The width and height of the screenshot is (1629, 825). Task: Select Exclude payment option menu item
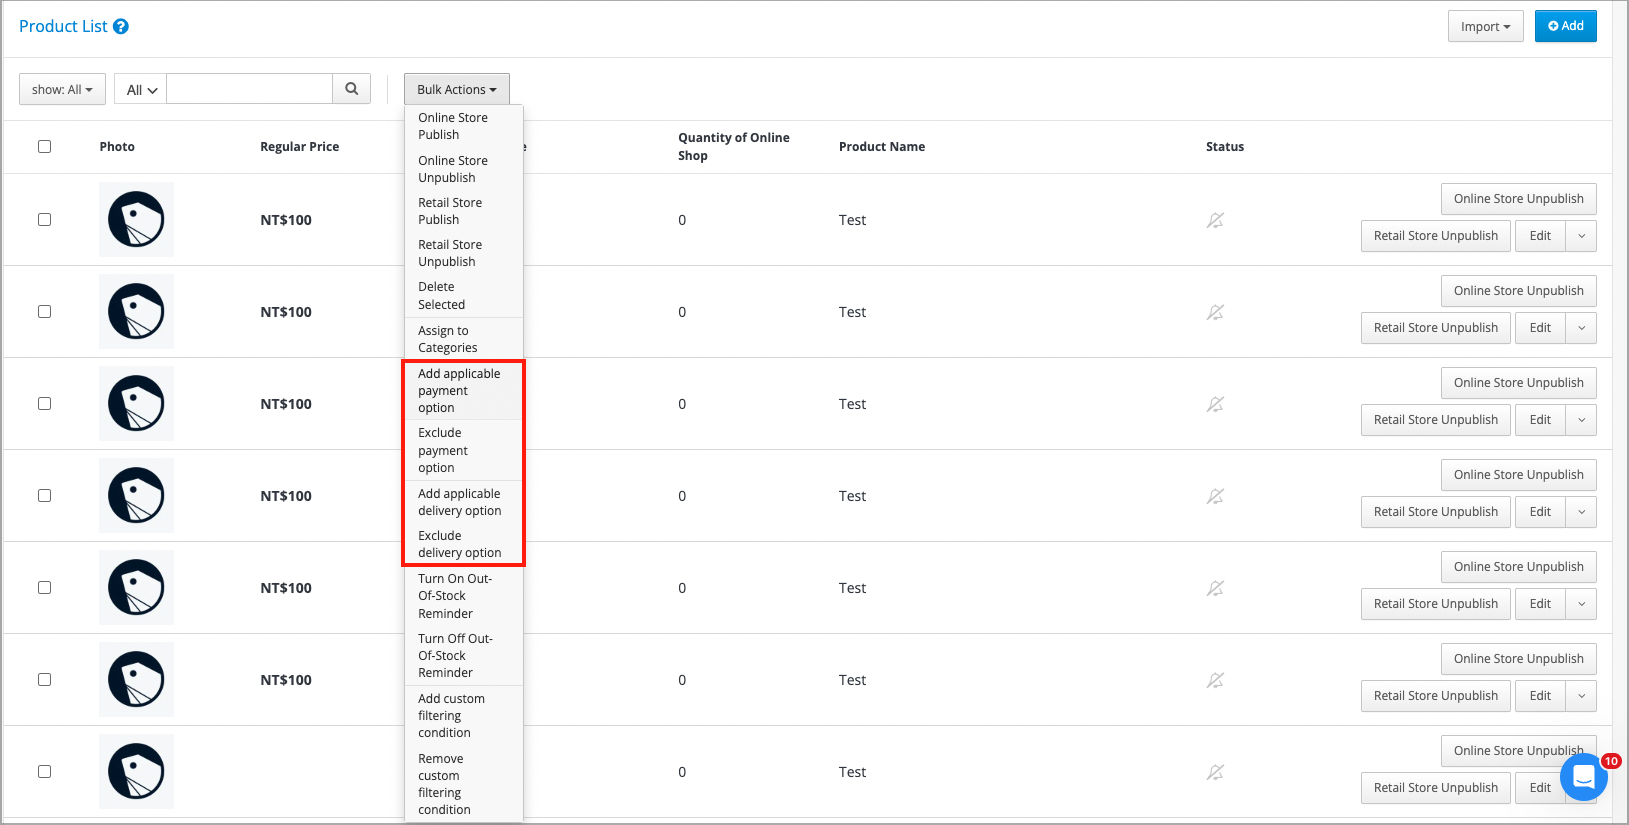pyautogui.click(x=464, y=450)
